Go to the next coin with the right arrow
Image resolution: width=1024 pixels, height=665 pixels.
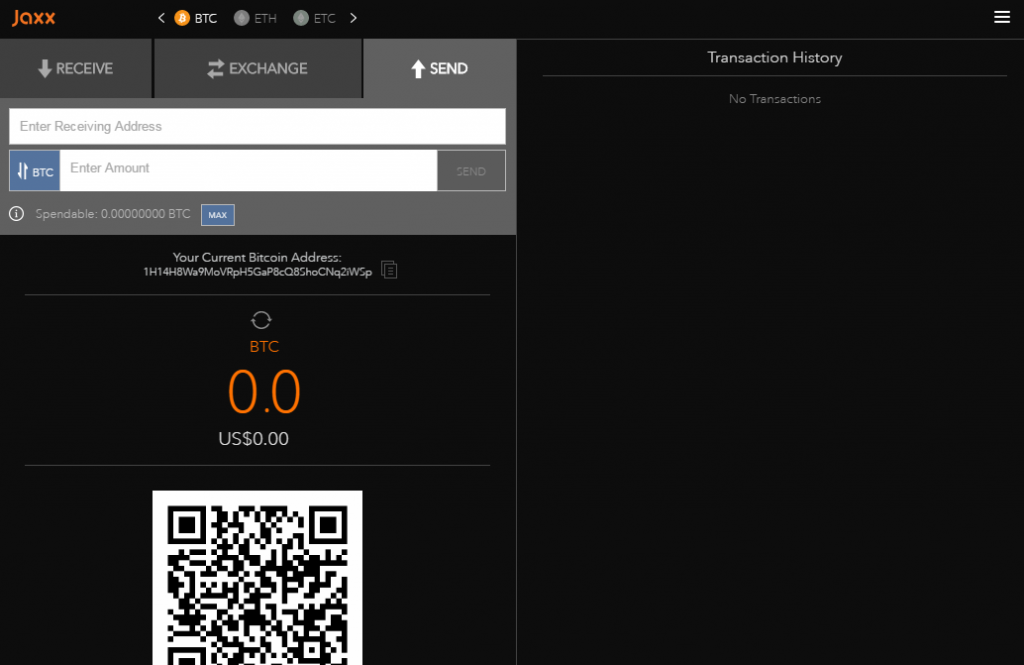[353, 18]
